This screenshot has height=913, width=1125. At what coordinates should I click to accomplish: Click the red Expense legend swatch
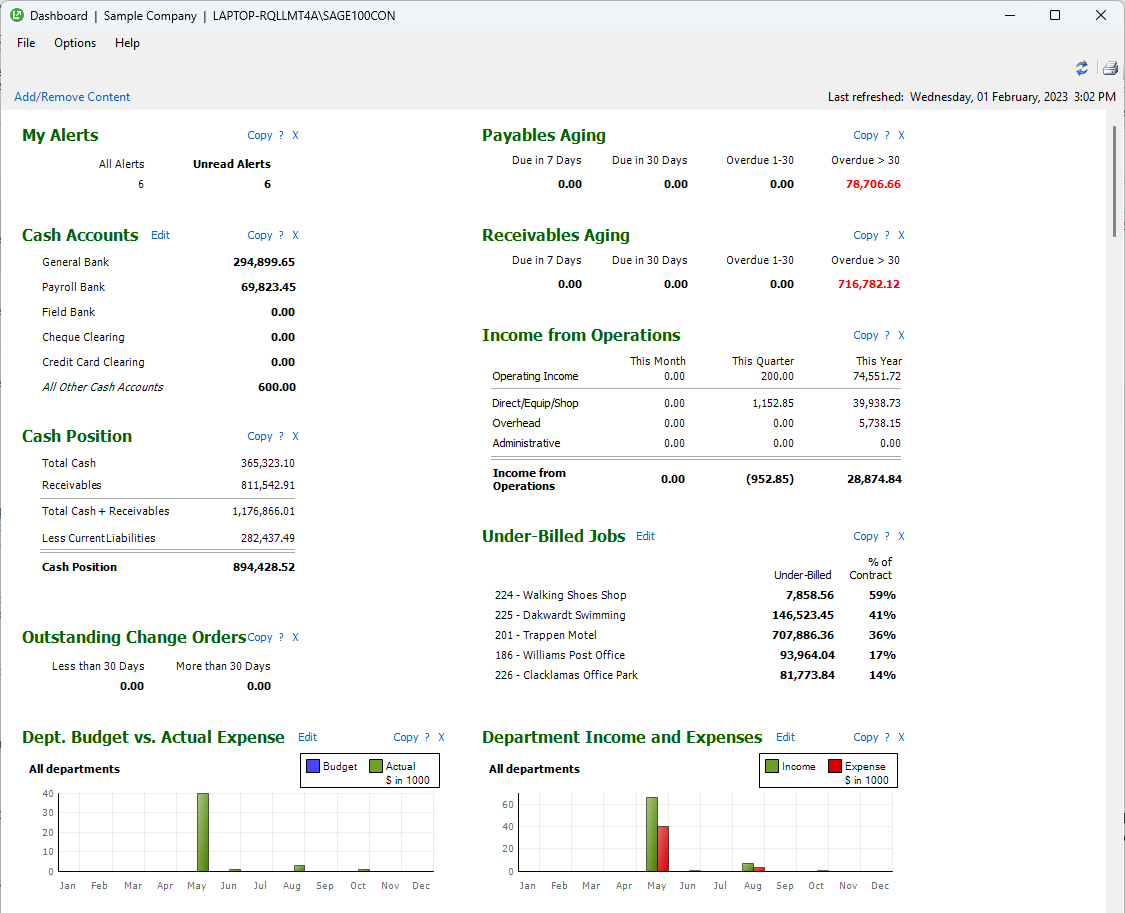835,767
